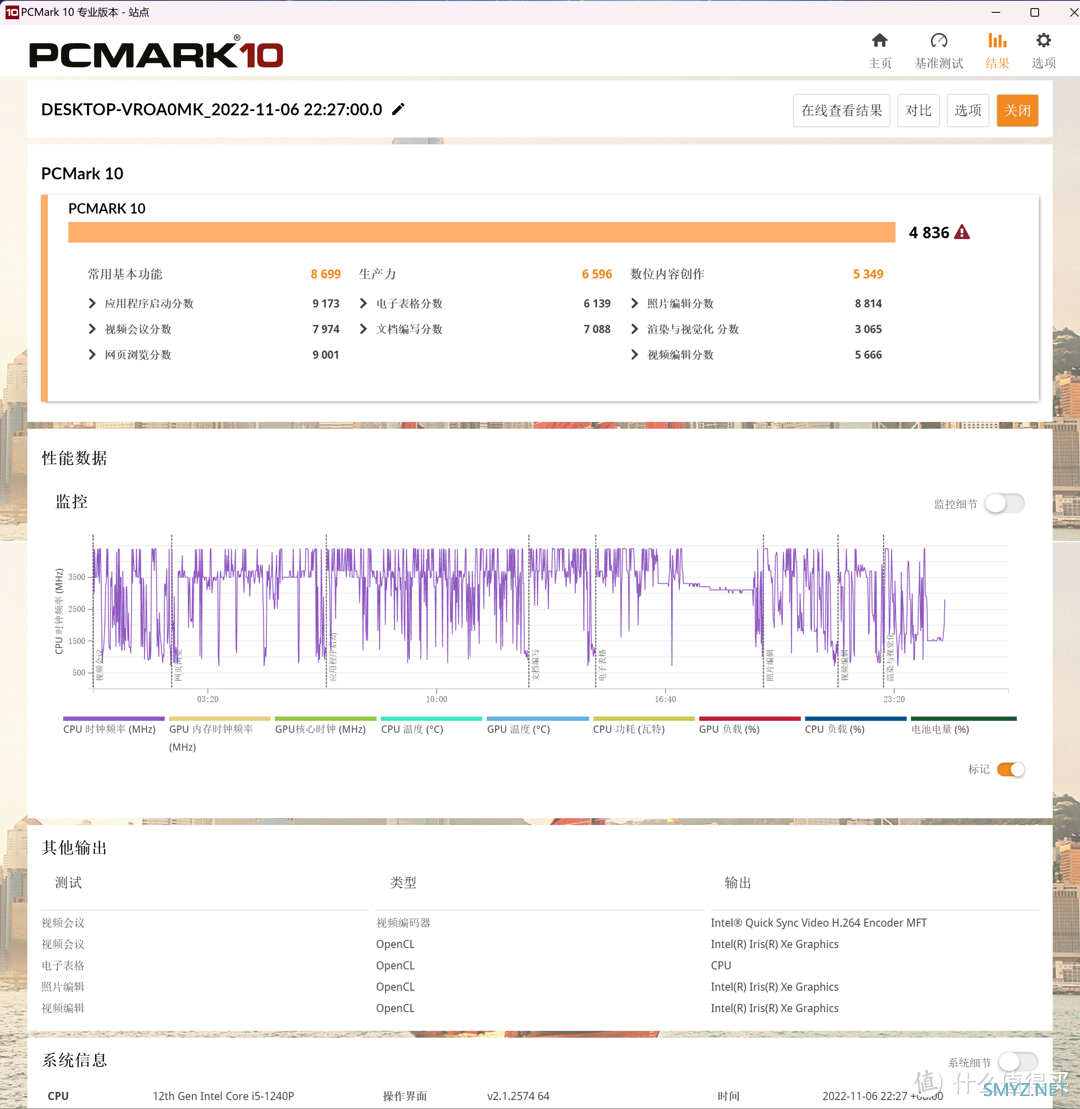Select CPU 时钟频率 (MHz) legend item
Screen dimensions: 1080x1109
112,726
